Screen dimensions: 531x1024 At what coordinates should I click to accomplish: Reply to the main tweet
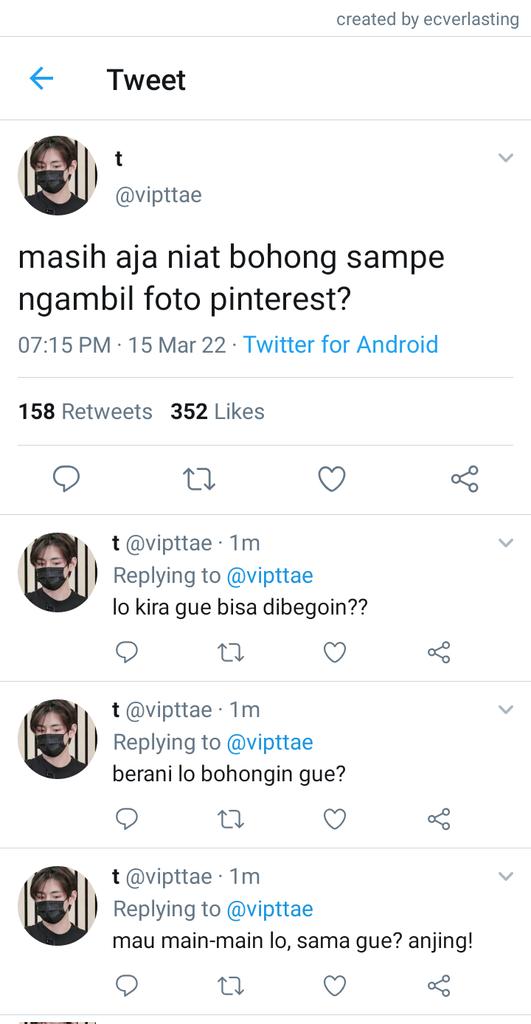click(66, 479)
